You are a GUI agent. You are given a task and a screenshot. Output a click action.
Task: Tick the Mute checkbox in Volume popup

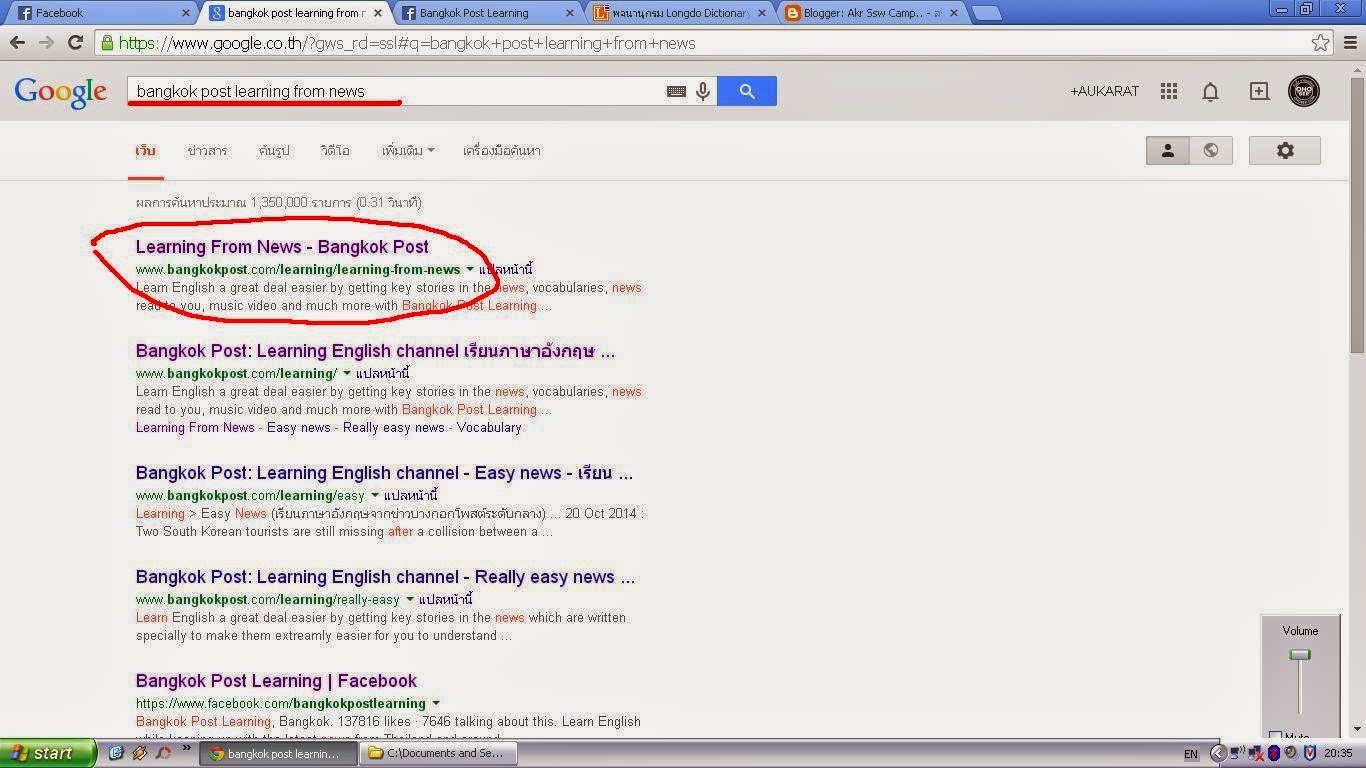pyautogui.click(x=1275, y=737)
